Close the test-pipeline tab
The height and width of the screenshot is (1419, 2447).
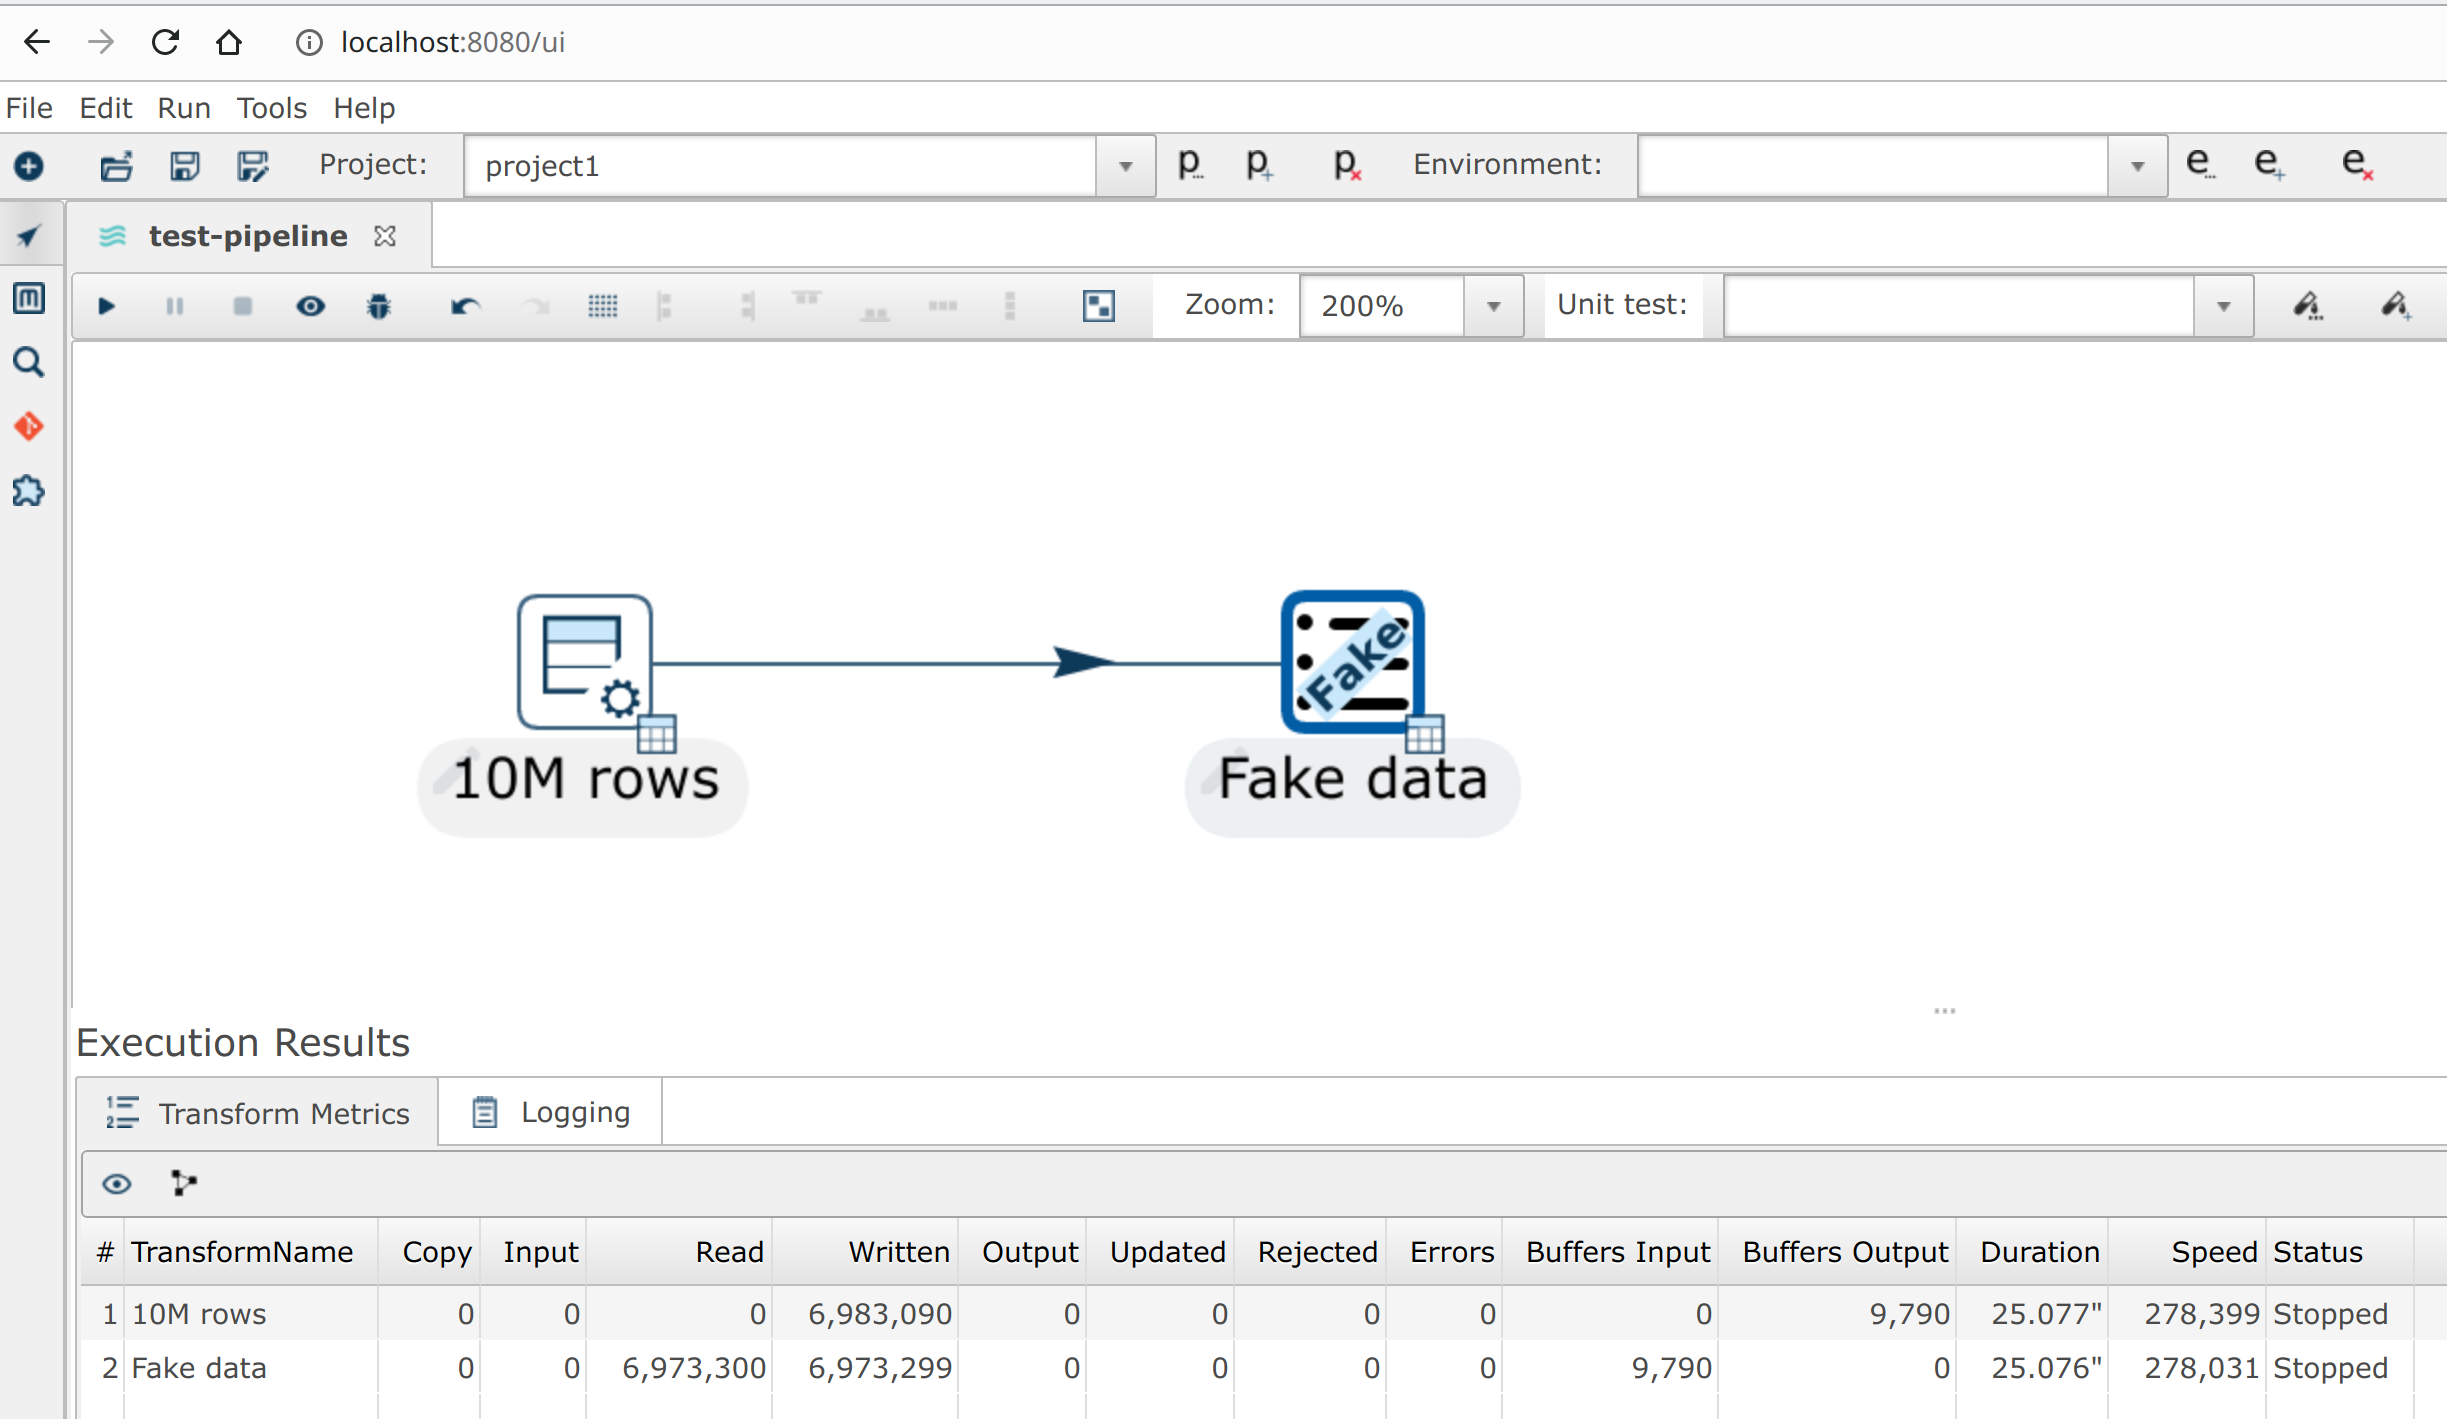coord(385,236)
